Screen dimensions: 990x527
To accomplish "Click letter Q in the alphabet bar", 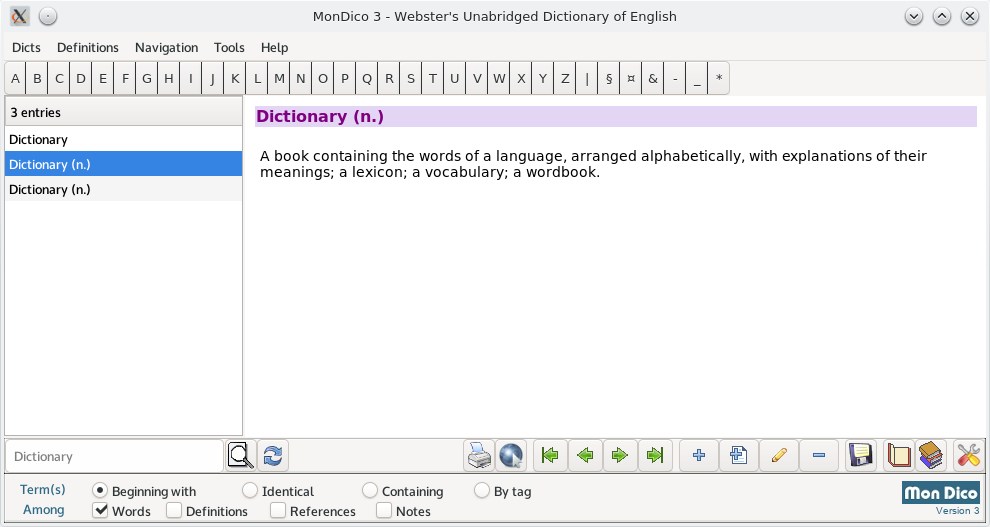I will pyautogui.click(x=367, y=78).
